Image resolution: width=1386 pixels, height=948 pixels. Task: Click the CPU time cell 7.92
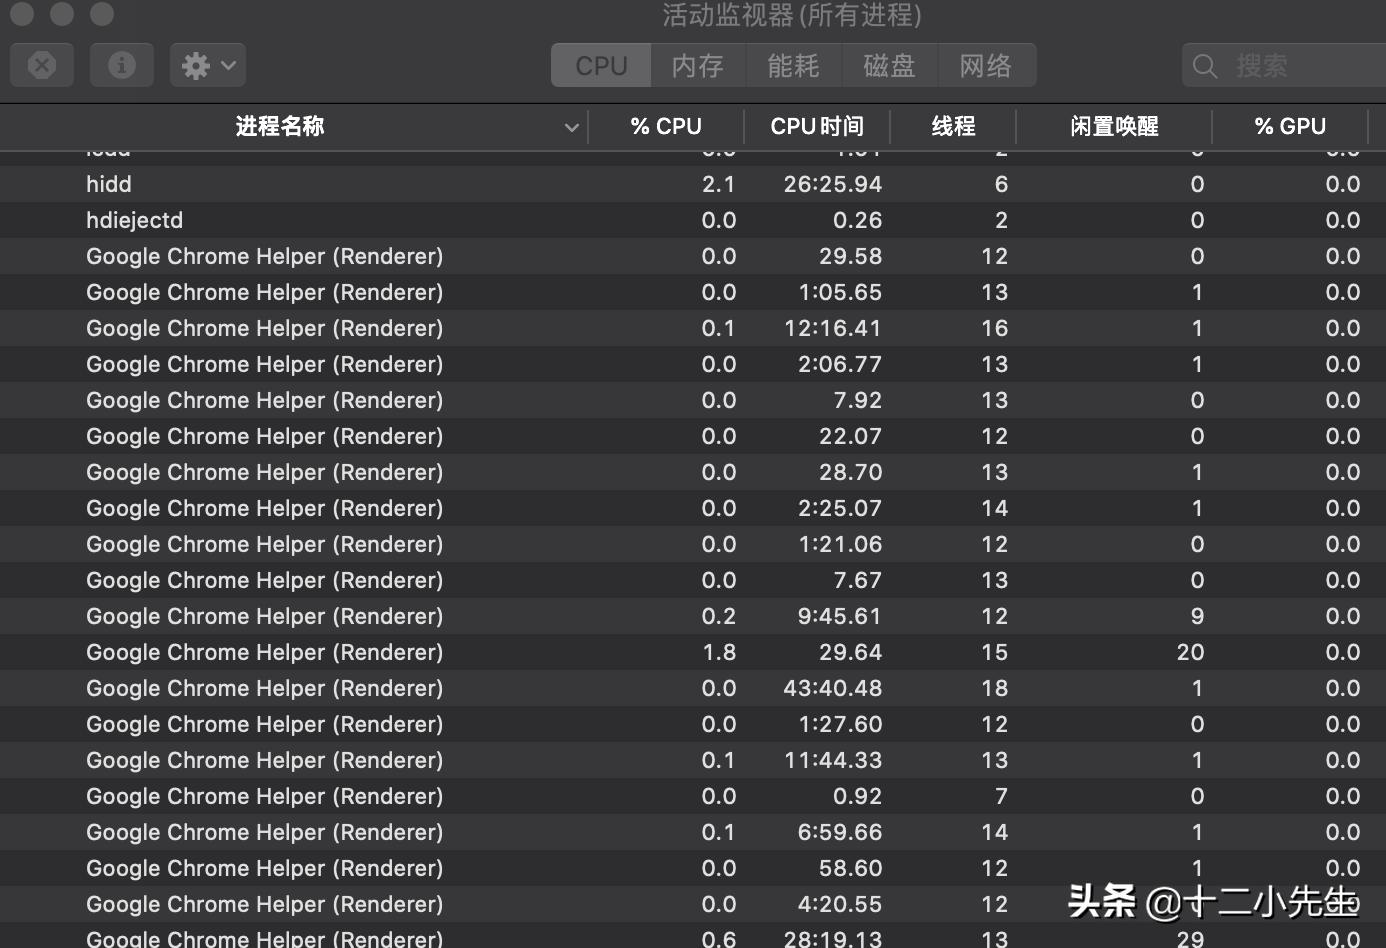click(x=858, y=400)
